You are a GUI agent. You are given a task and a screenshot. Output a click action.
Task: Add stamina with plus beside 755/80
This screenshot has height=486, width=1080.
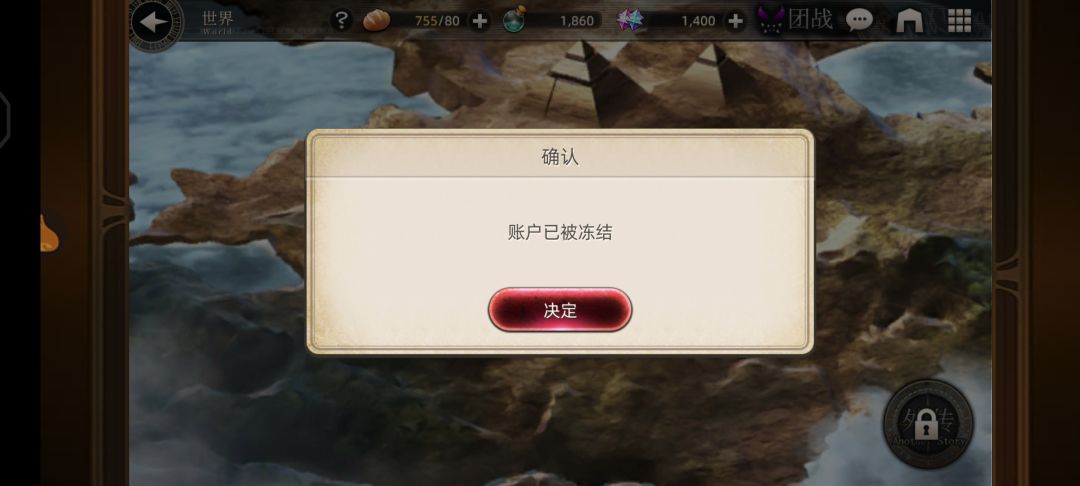tap(480, 21)
